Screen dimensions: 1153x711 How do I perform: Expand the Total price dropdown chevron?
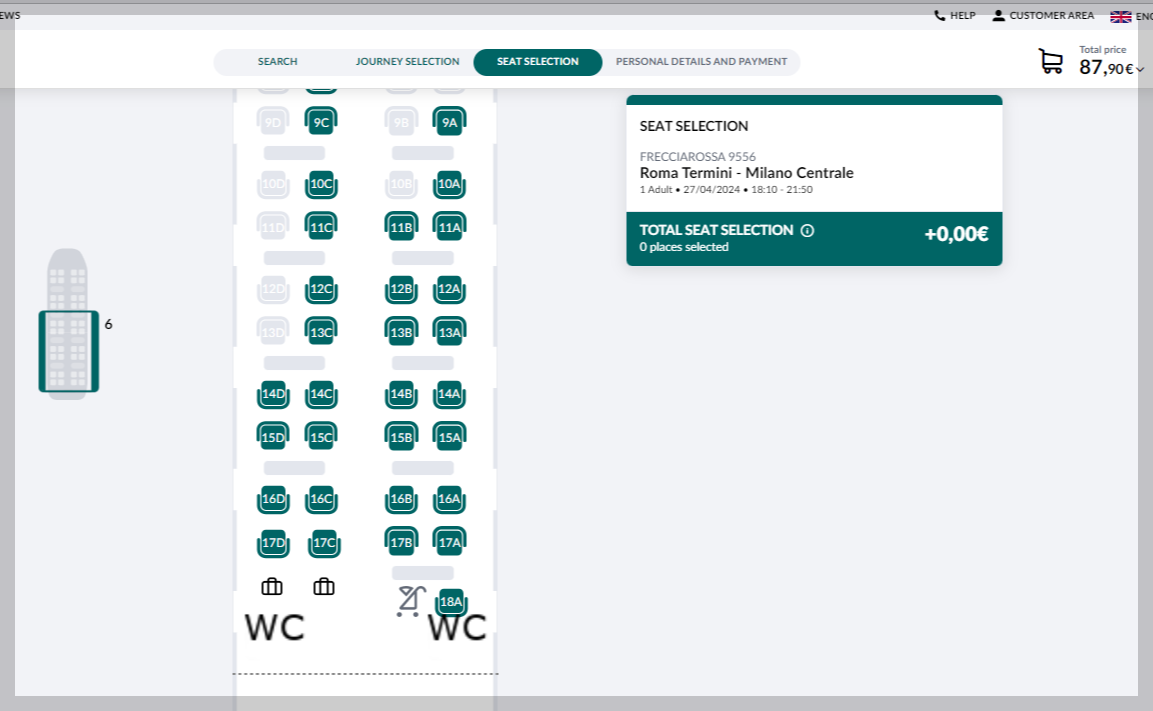click(x=1140, y=70)
